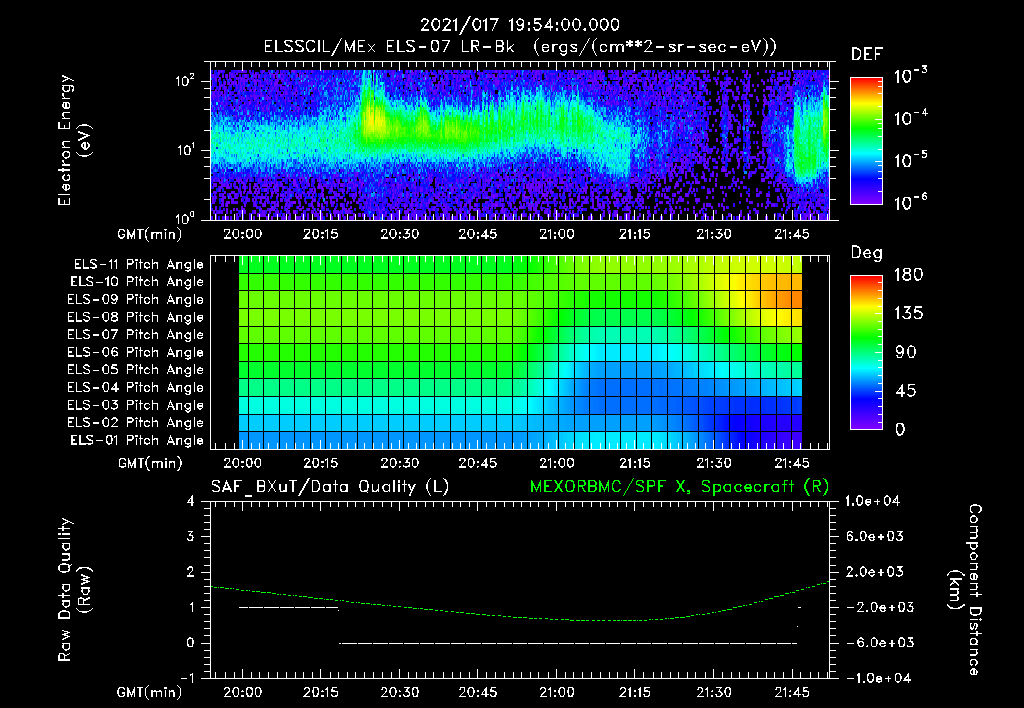Select the timestamp title 2021/017 19:54:00.000
1024x708 pixels.
point(520,25)
